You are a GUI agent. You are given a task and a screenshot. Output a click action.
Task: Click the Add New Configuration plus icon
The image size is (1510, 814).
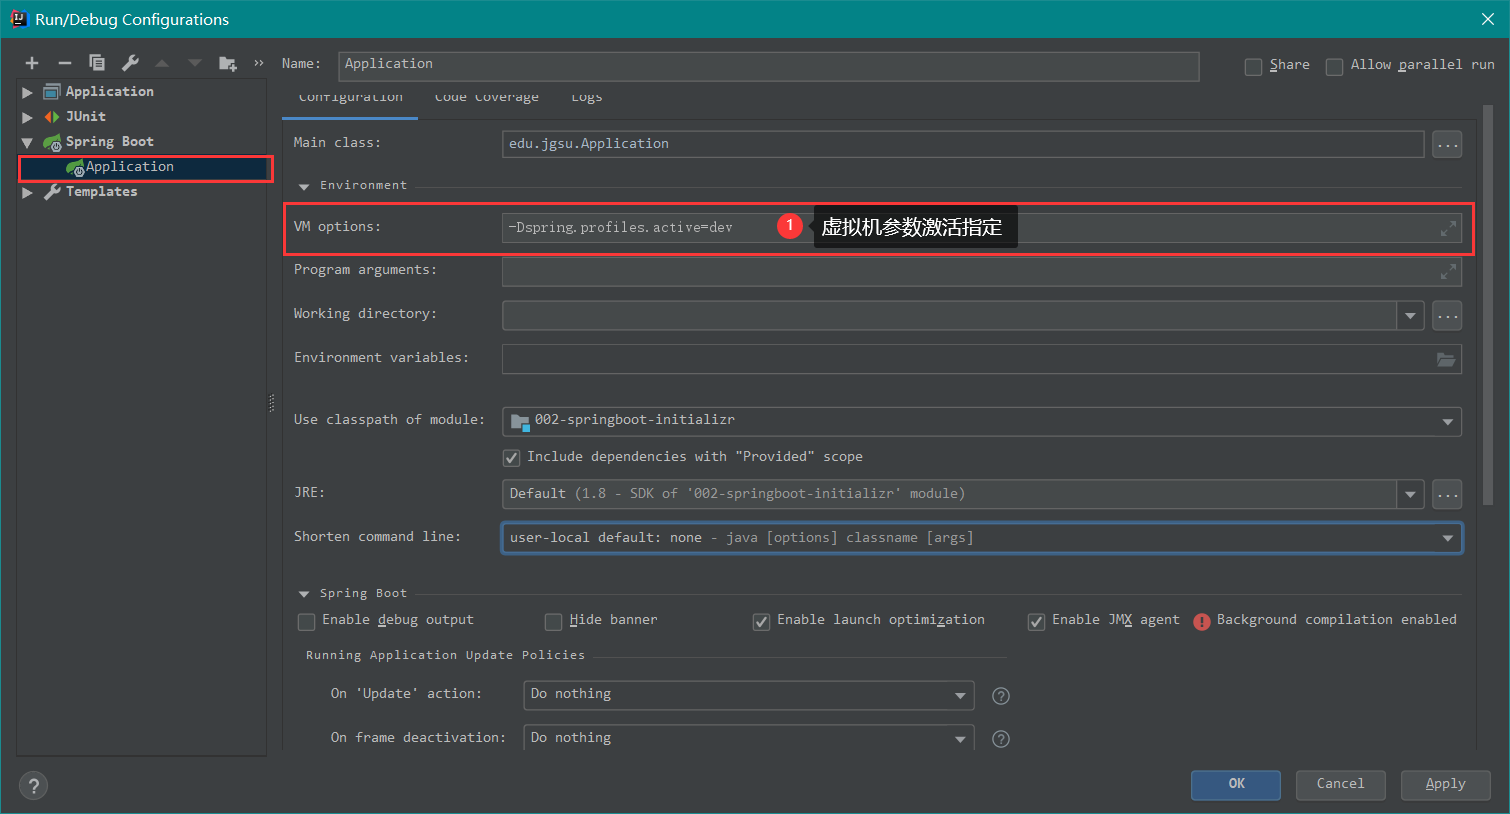(x=32, y=63)
